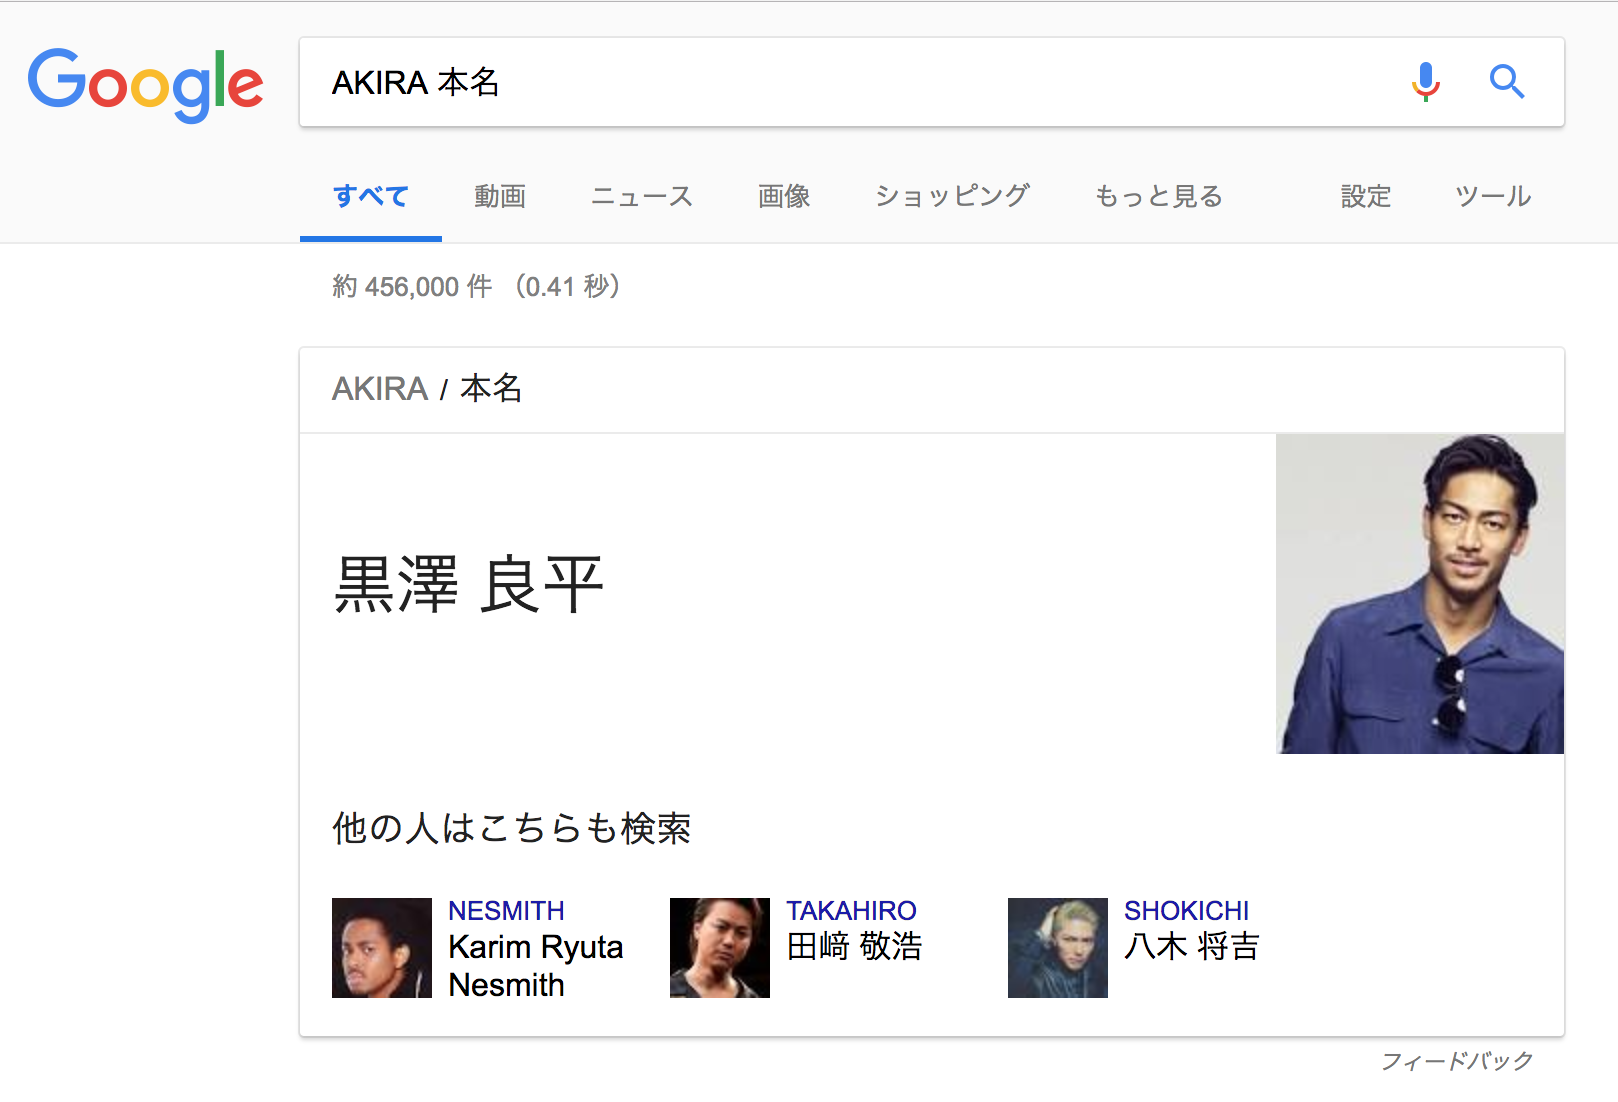The image size is (1618, 1102).
Task: Open the TAKAHIRO link
Action: click(851, 911)
